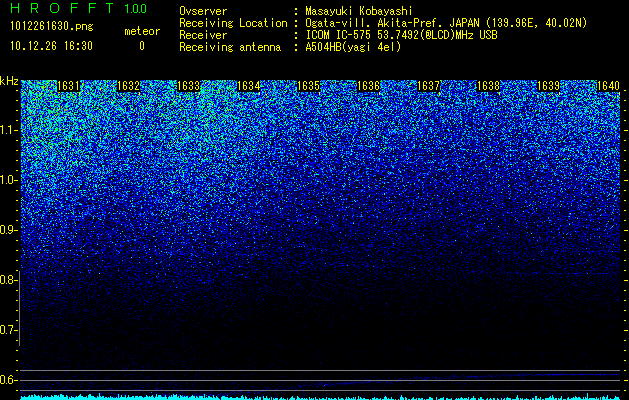629x400 pixels.
Task: Click the HROFFT 1.0.0 title text
Action: point(79,8)
